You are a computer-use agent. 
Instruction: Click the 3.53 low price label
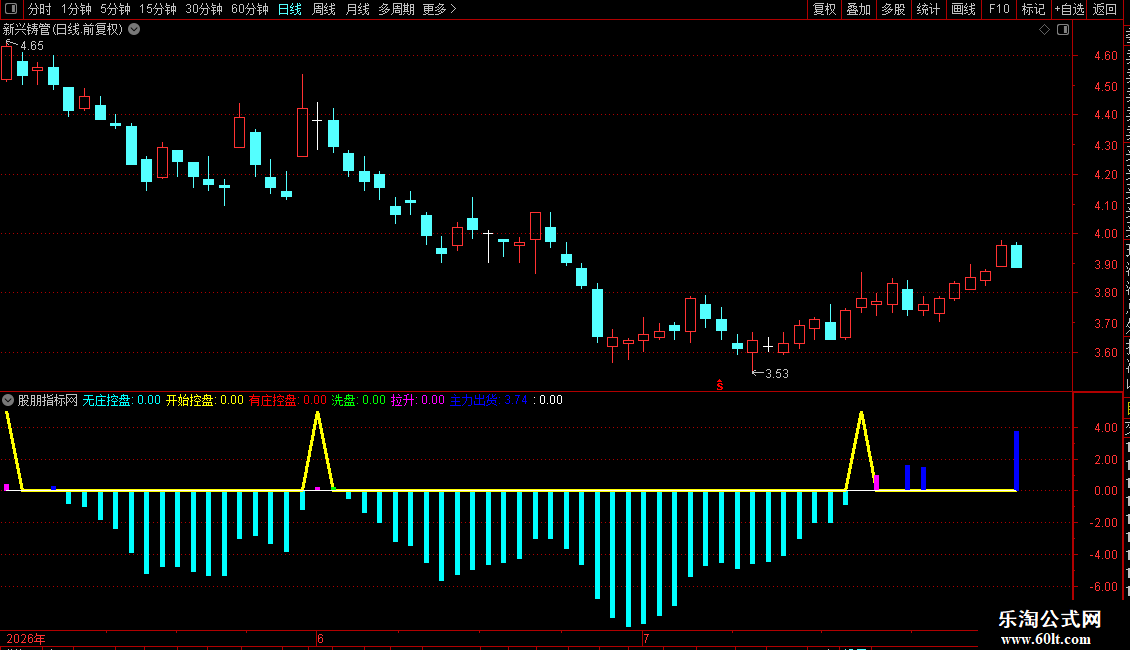[777, 373]
